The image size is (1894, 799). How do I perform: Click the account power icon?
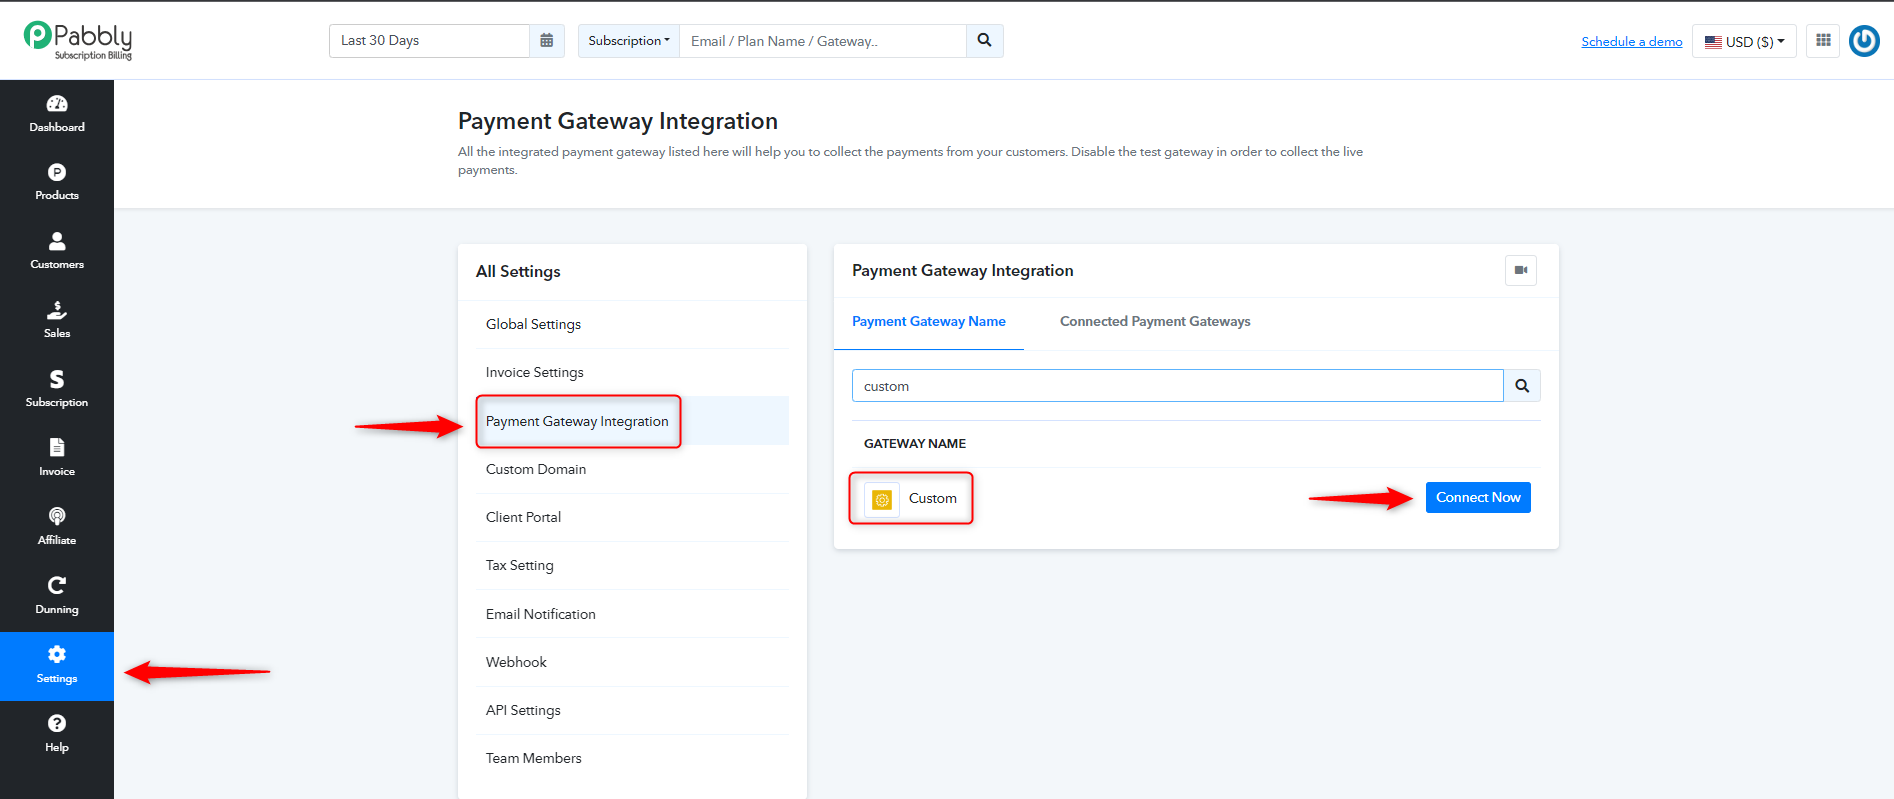(1864, 41)
